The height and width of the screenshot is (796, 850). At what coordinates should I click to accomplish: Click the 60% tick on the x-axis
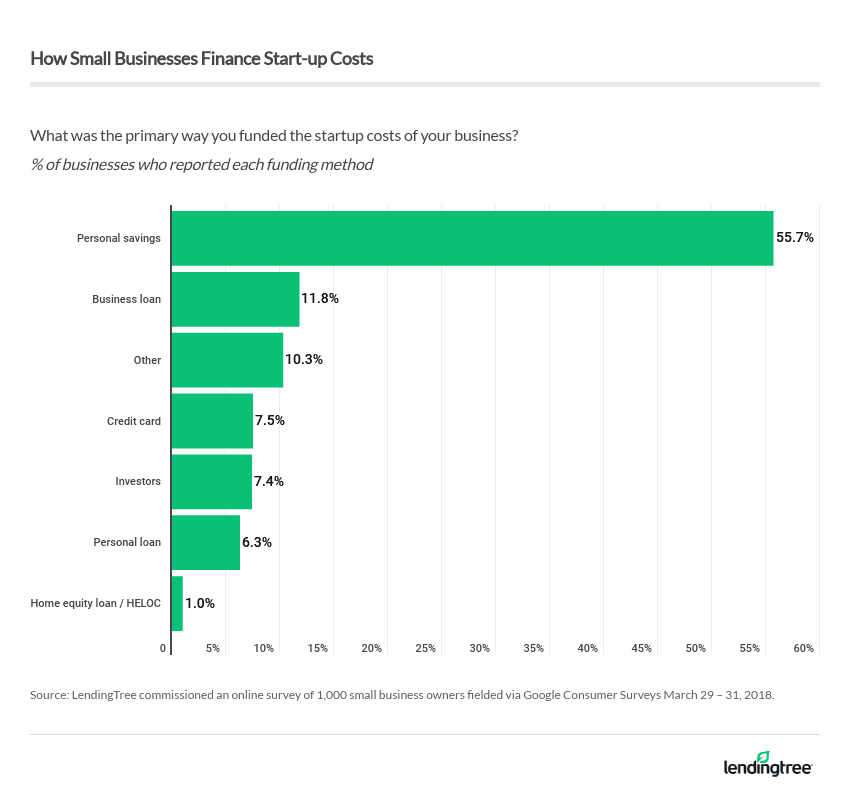click(803, 649)
